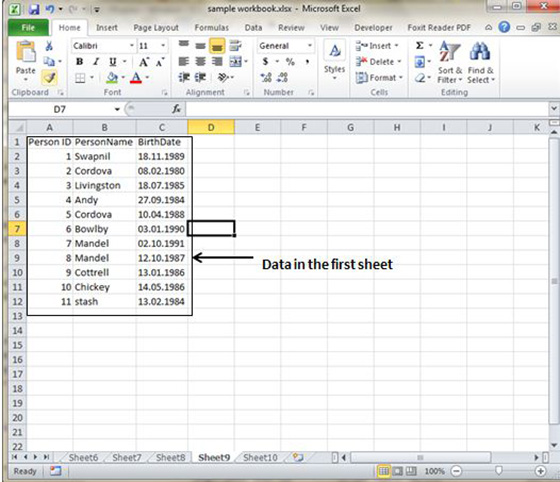Click the Borders icon

coord(80,77)
